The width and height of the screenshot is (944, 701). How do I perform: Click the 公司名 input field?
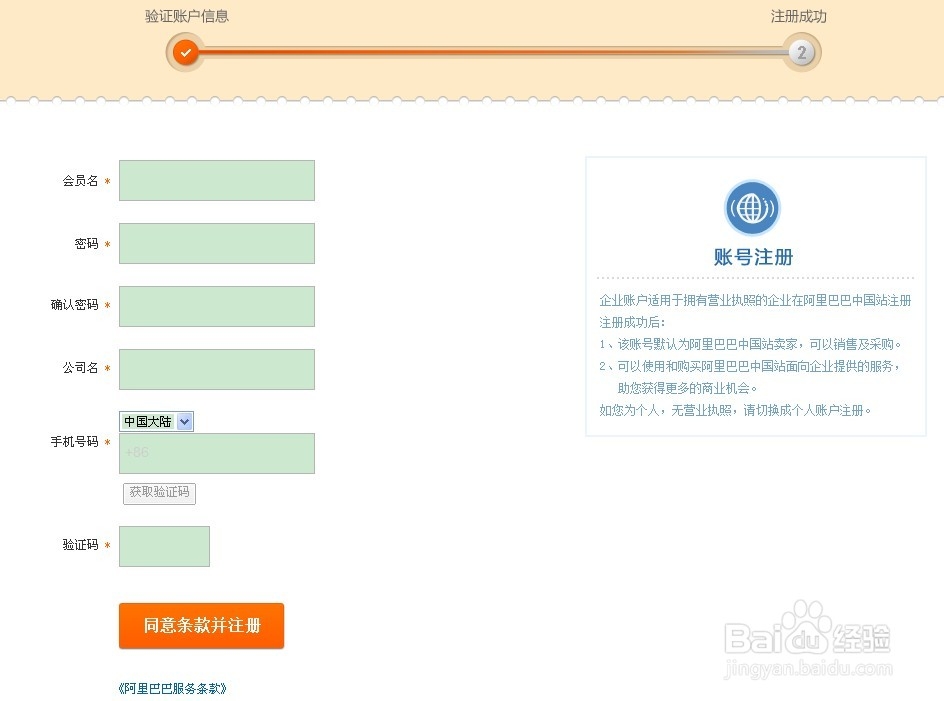click(216, 369)
